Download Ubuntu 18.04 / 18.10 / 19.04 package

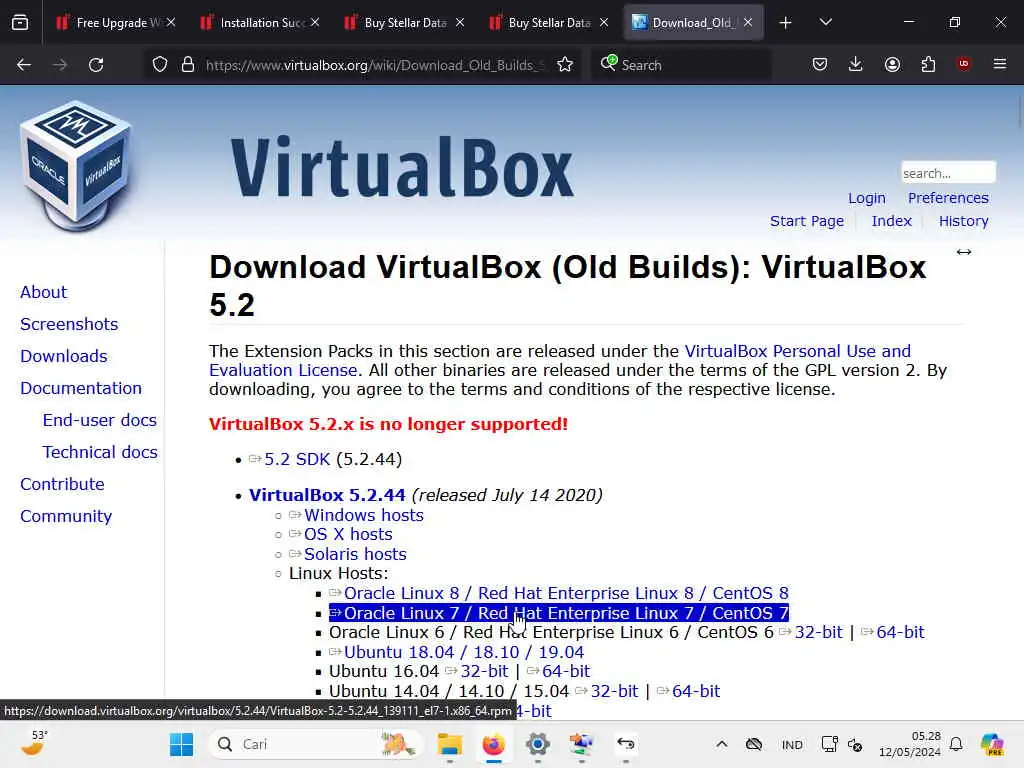click(464, 652)
